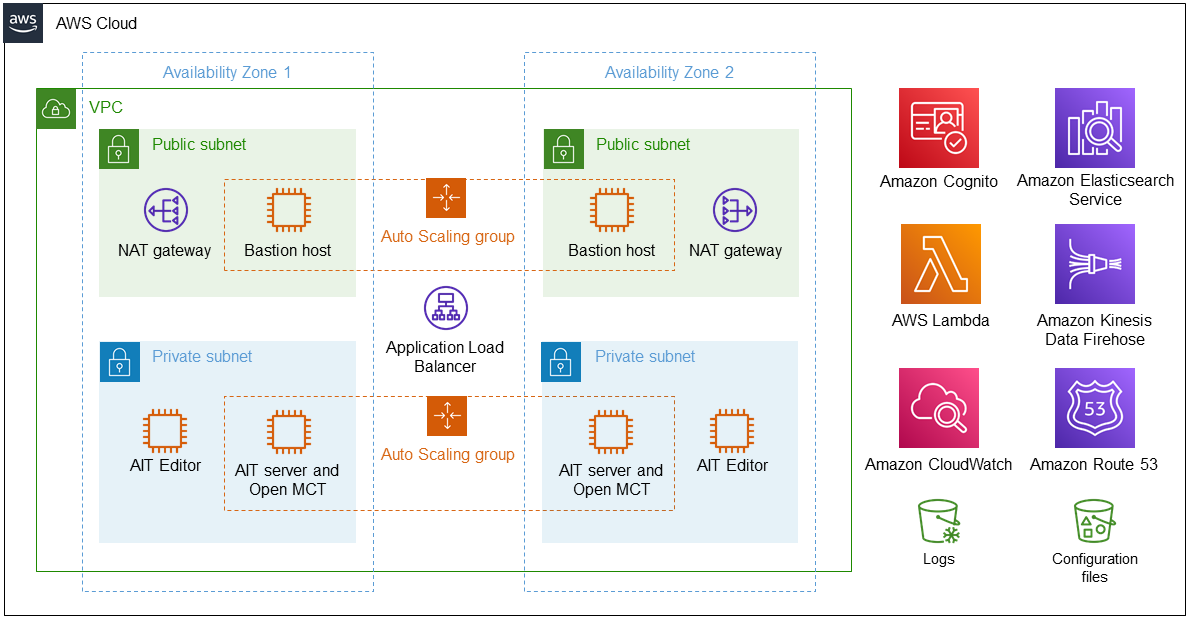Click the 'Logs' label
The image size is (1190, 620).
coord(939,559)
